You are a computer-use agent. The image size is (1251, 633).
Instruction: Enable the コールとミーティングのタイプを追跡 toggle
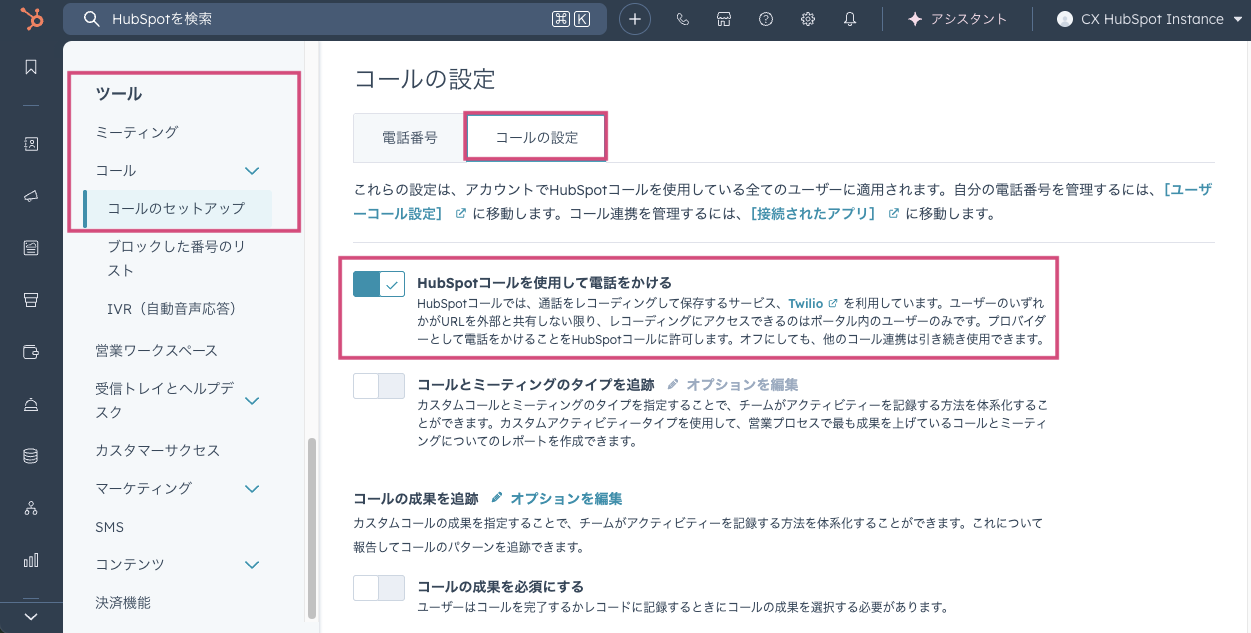[379, 386]
